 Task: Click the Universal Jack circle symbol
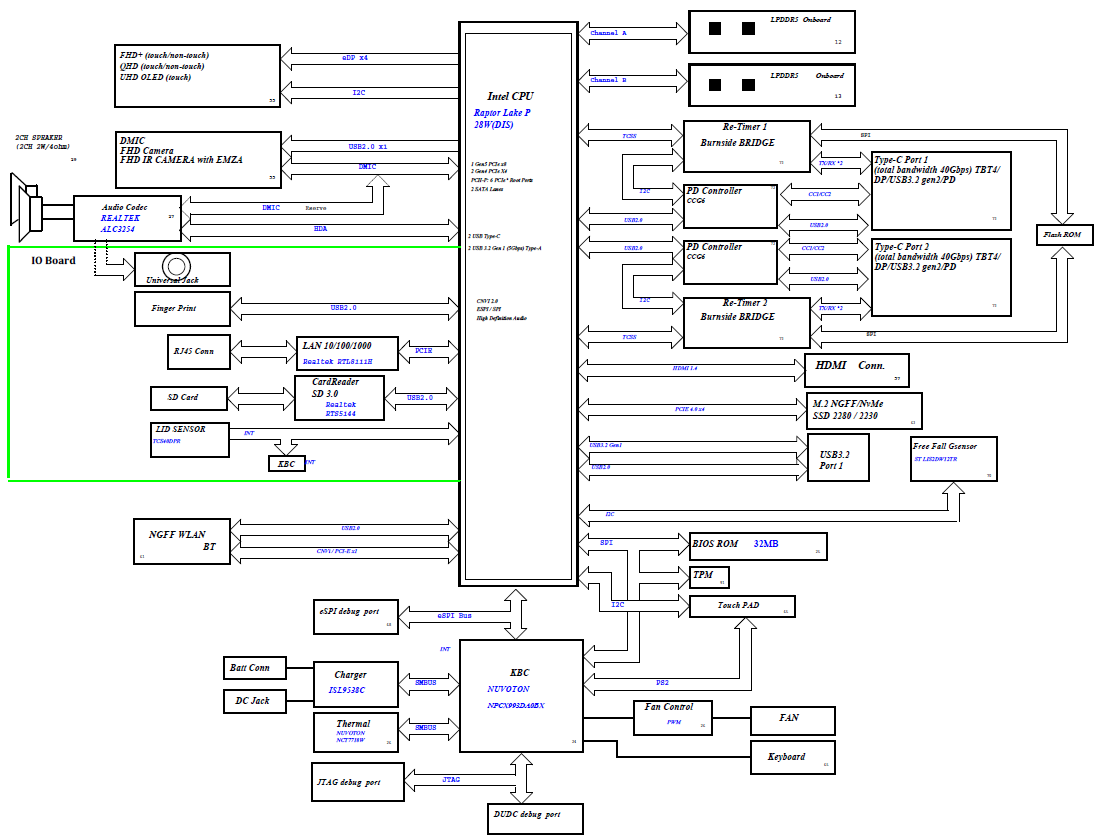point(177,266)
